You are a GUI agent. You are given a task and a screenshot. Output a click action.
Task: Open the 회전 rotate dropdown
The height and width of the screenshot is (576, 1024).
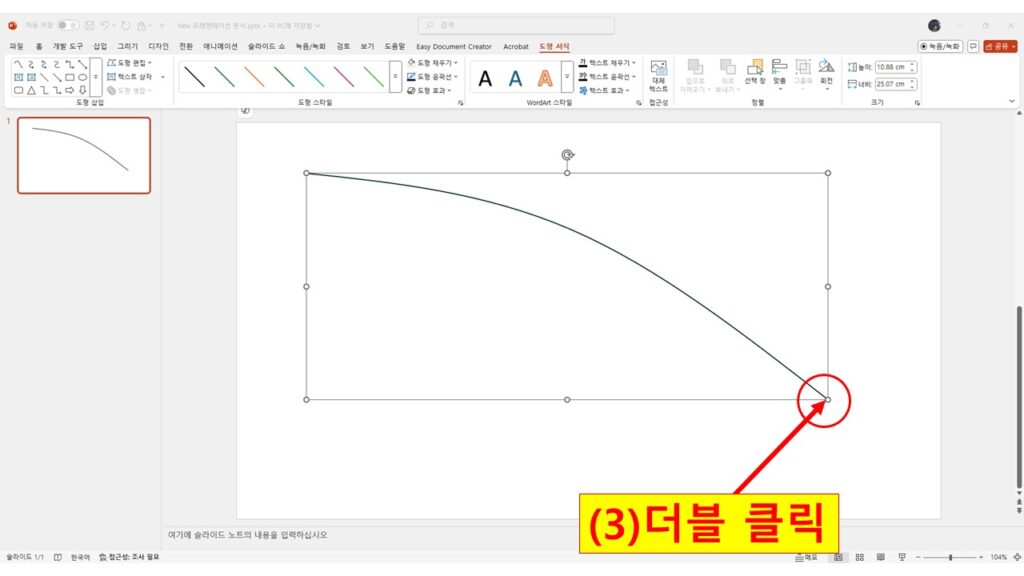coord(826,74)
